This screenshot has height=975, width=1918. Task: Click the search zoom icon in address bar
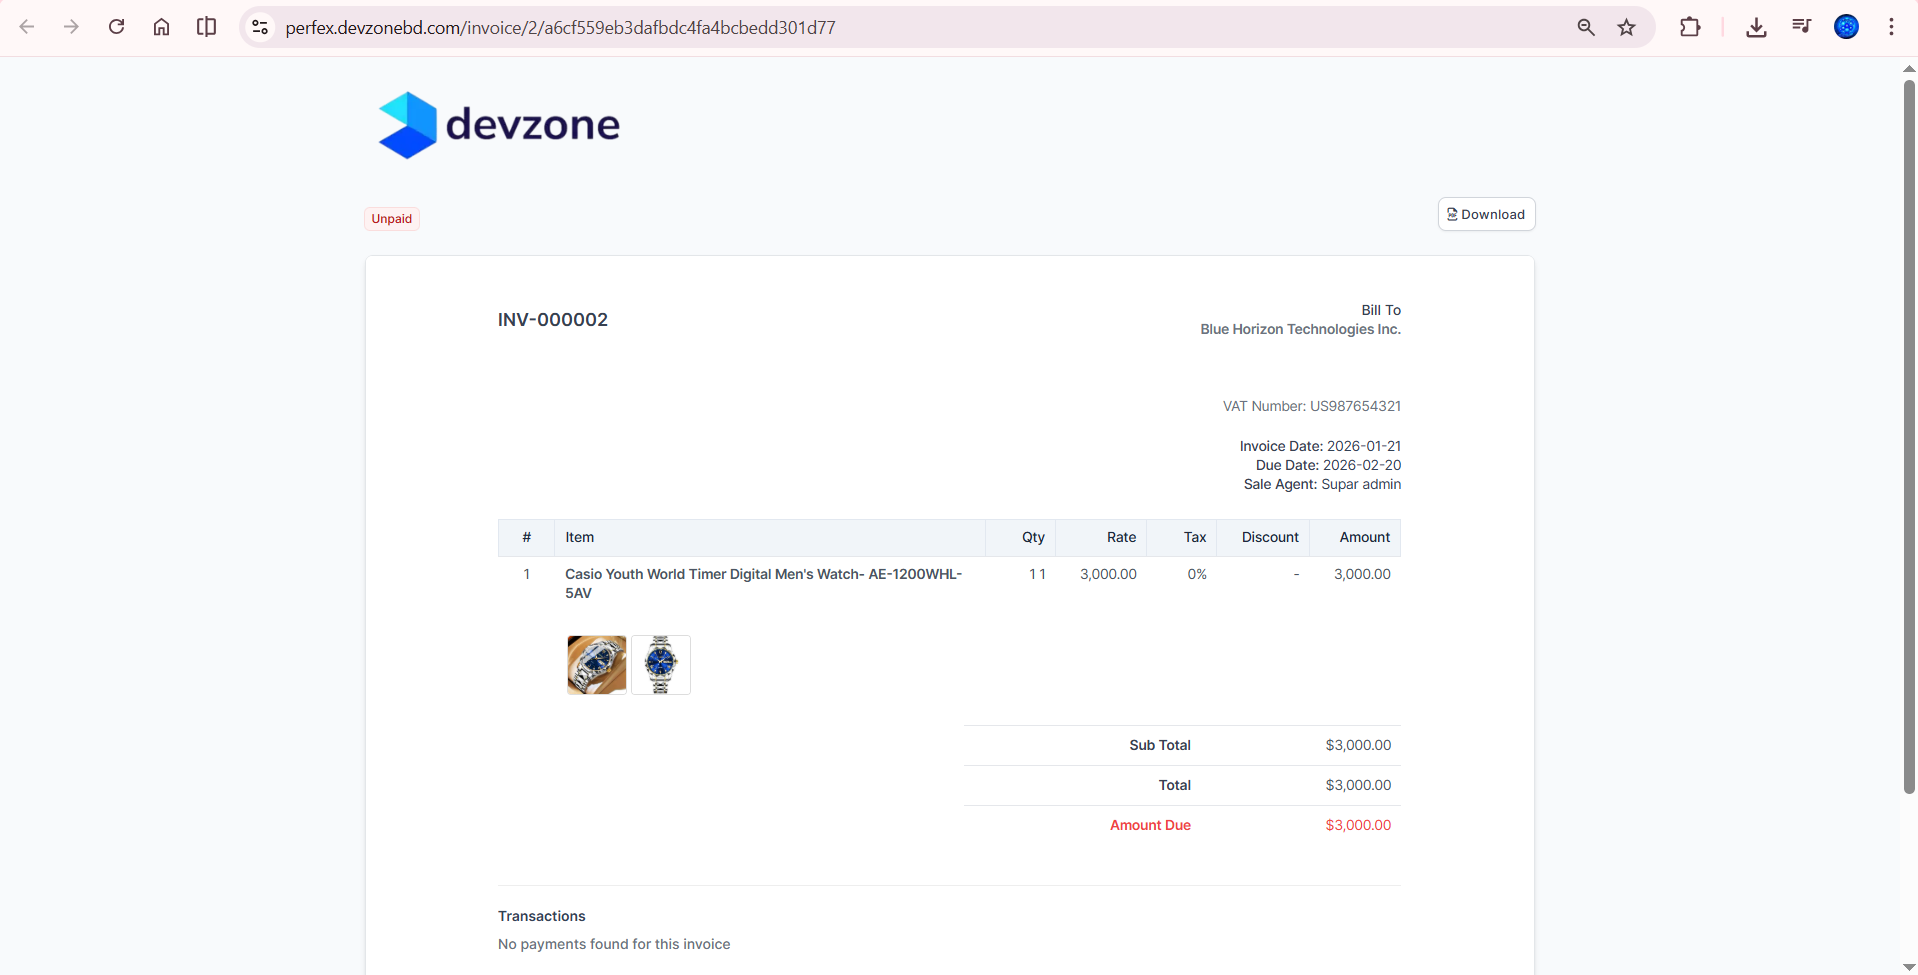pos(1586,27)
